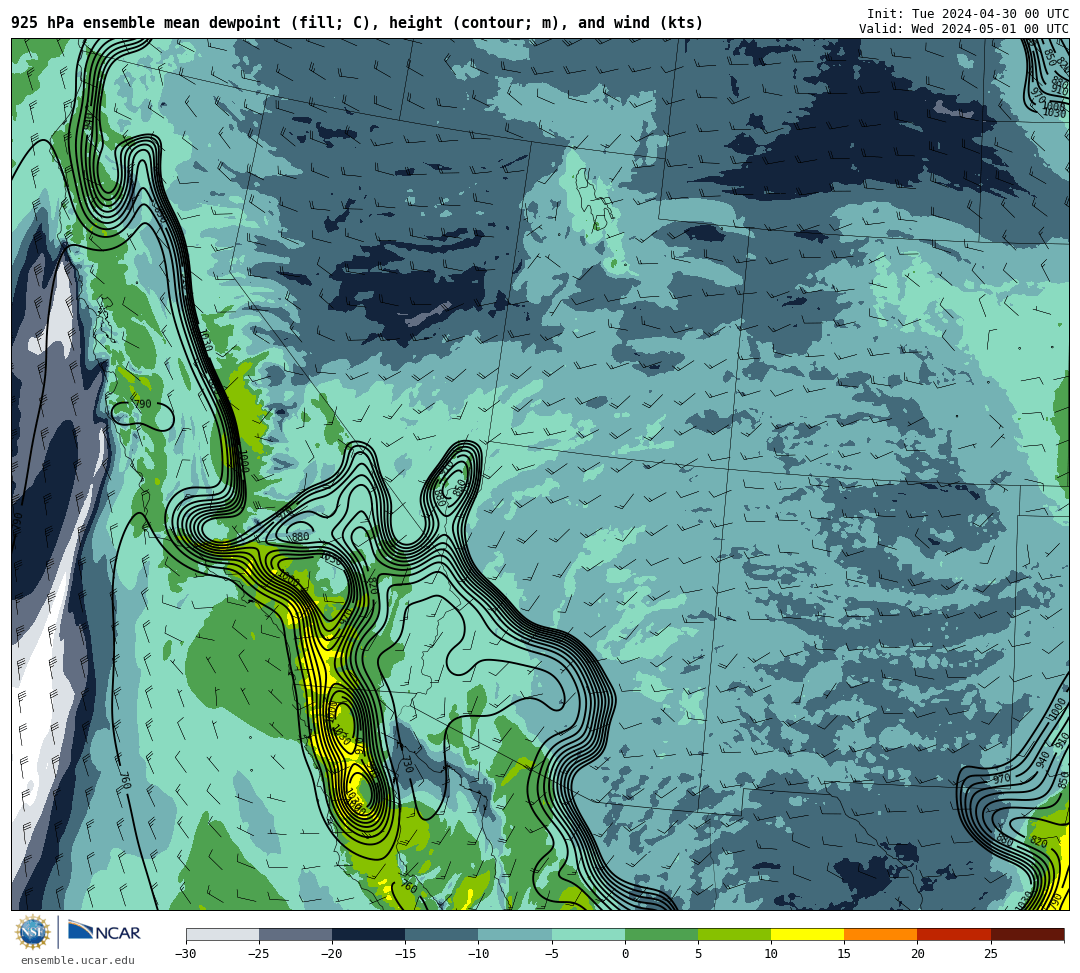Select the green 0 to 5 swatch
1080x973 pixels.
[661, 934]
